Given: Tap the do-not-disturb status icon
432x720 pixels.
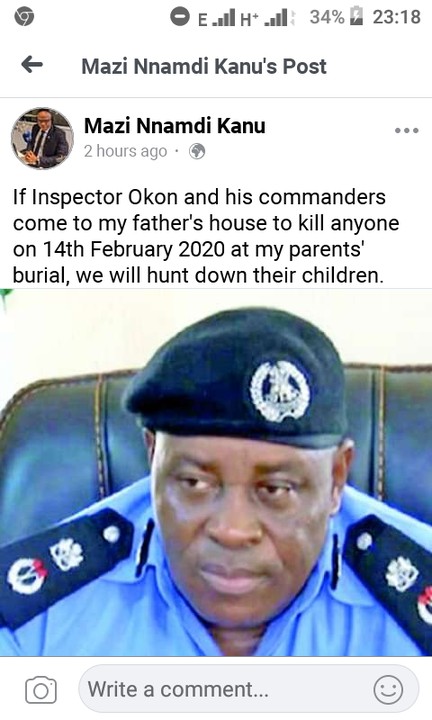Looking at the screenshot, I should click(180, 17).
